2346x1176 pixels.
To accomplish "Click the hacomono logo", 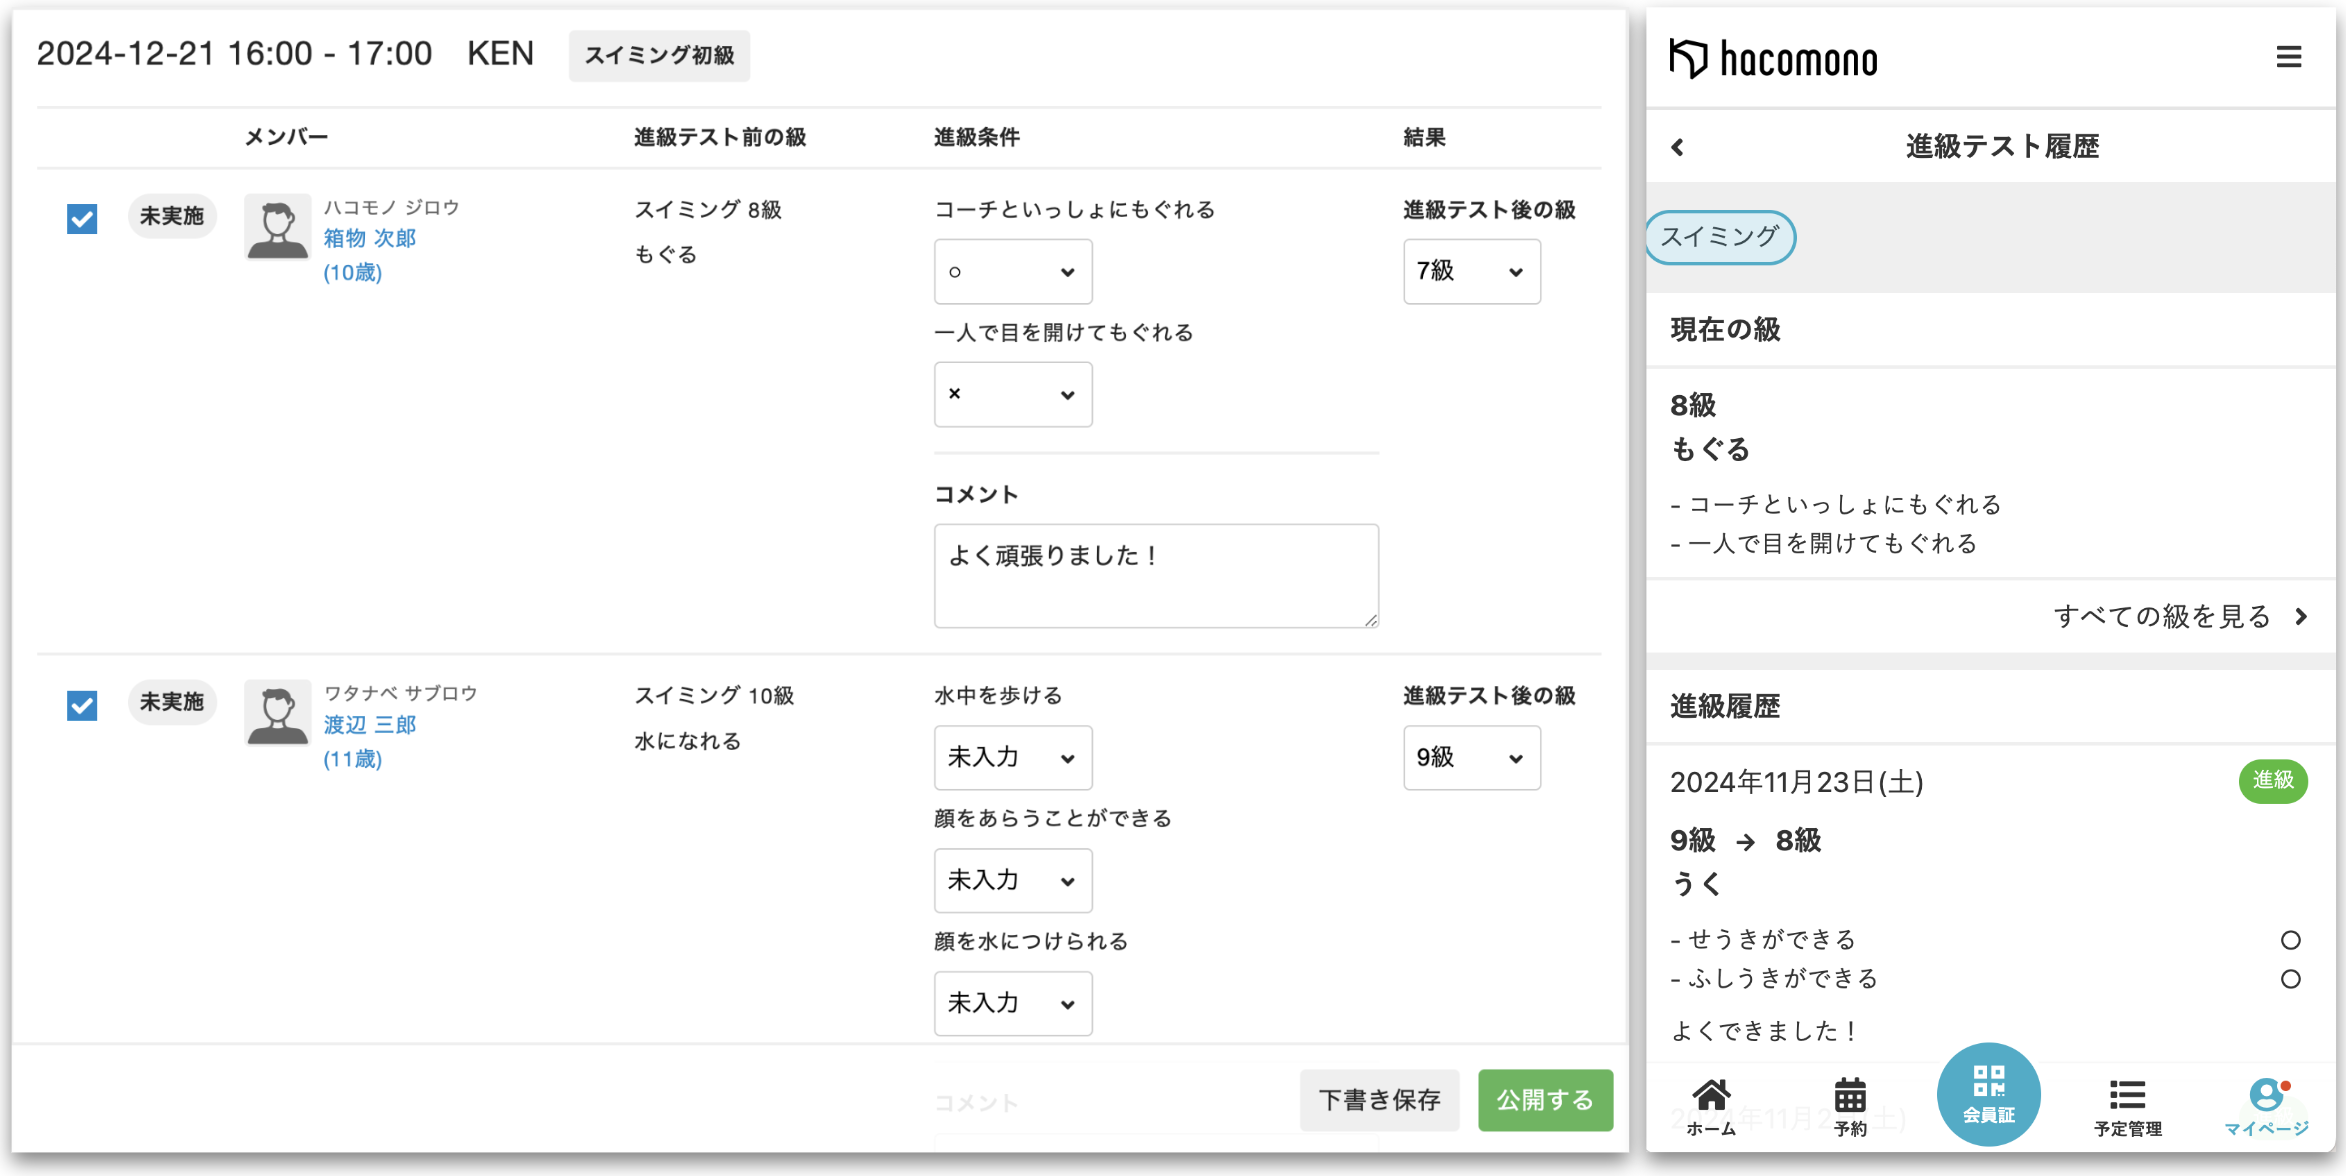I will [x=1774, y=59].
